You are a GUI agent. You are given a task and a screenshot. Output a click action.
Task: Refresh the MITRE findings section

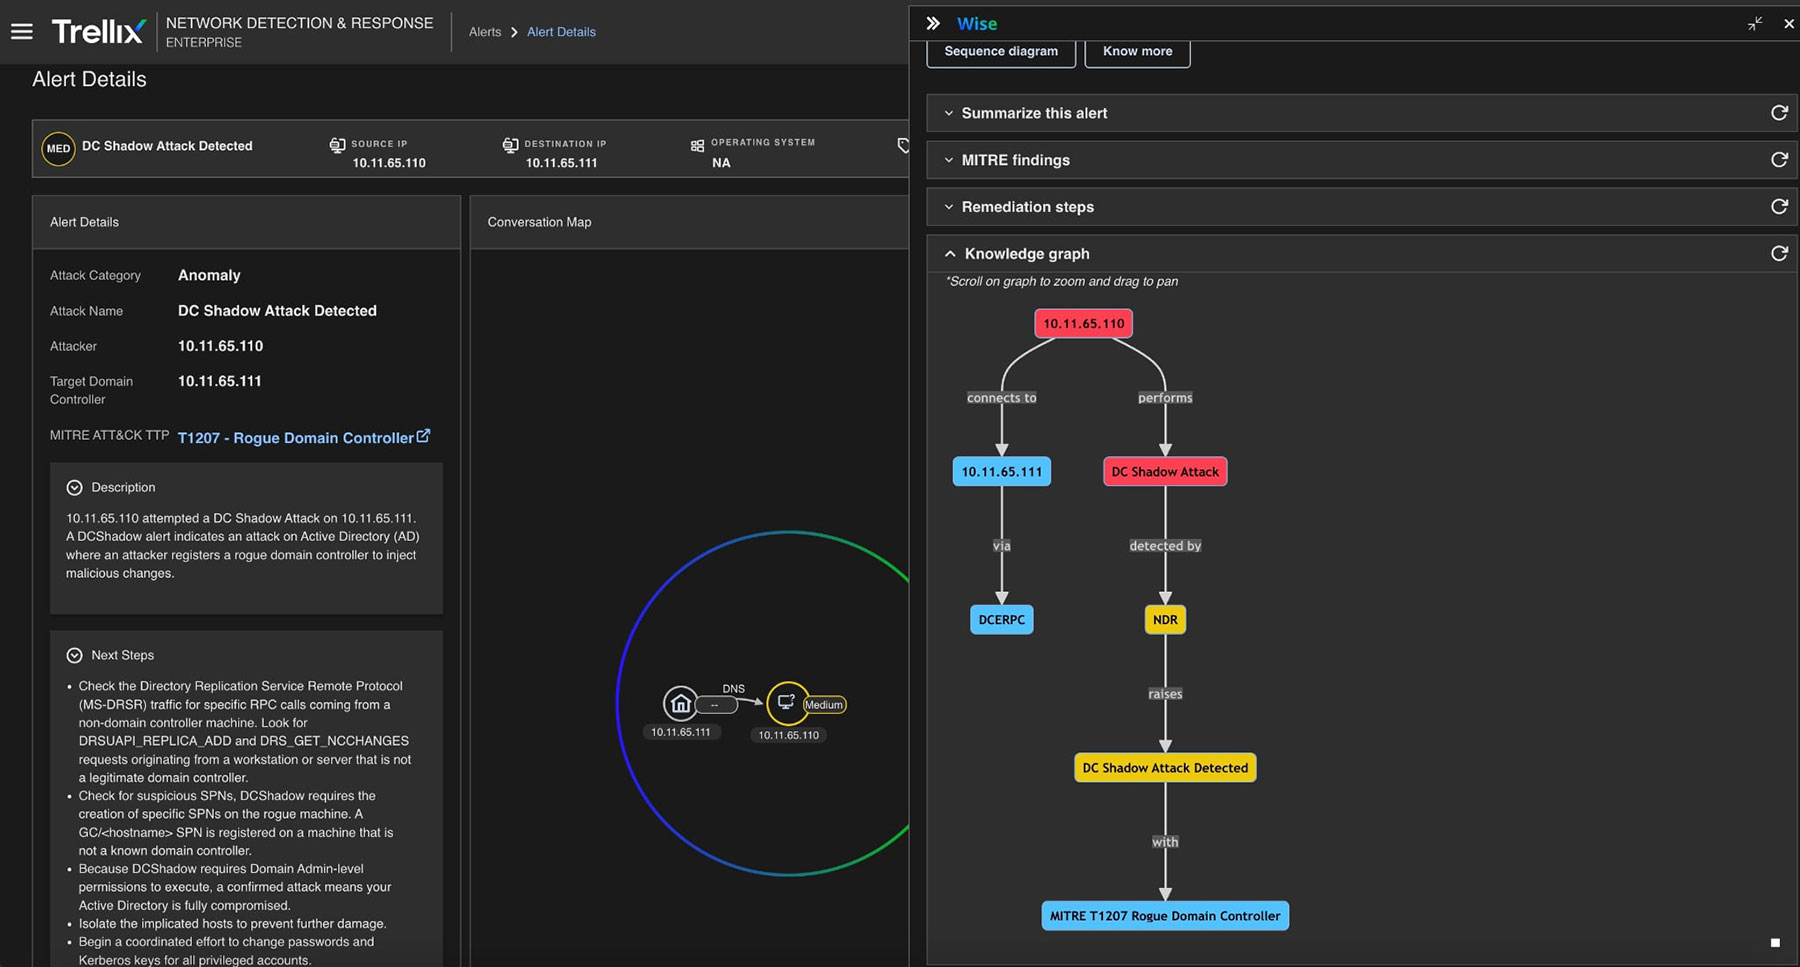point(1778,160)
